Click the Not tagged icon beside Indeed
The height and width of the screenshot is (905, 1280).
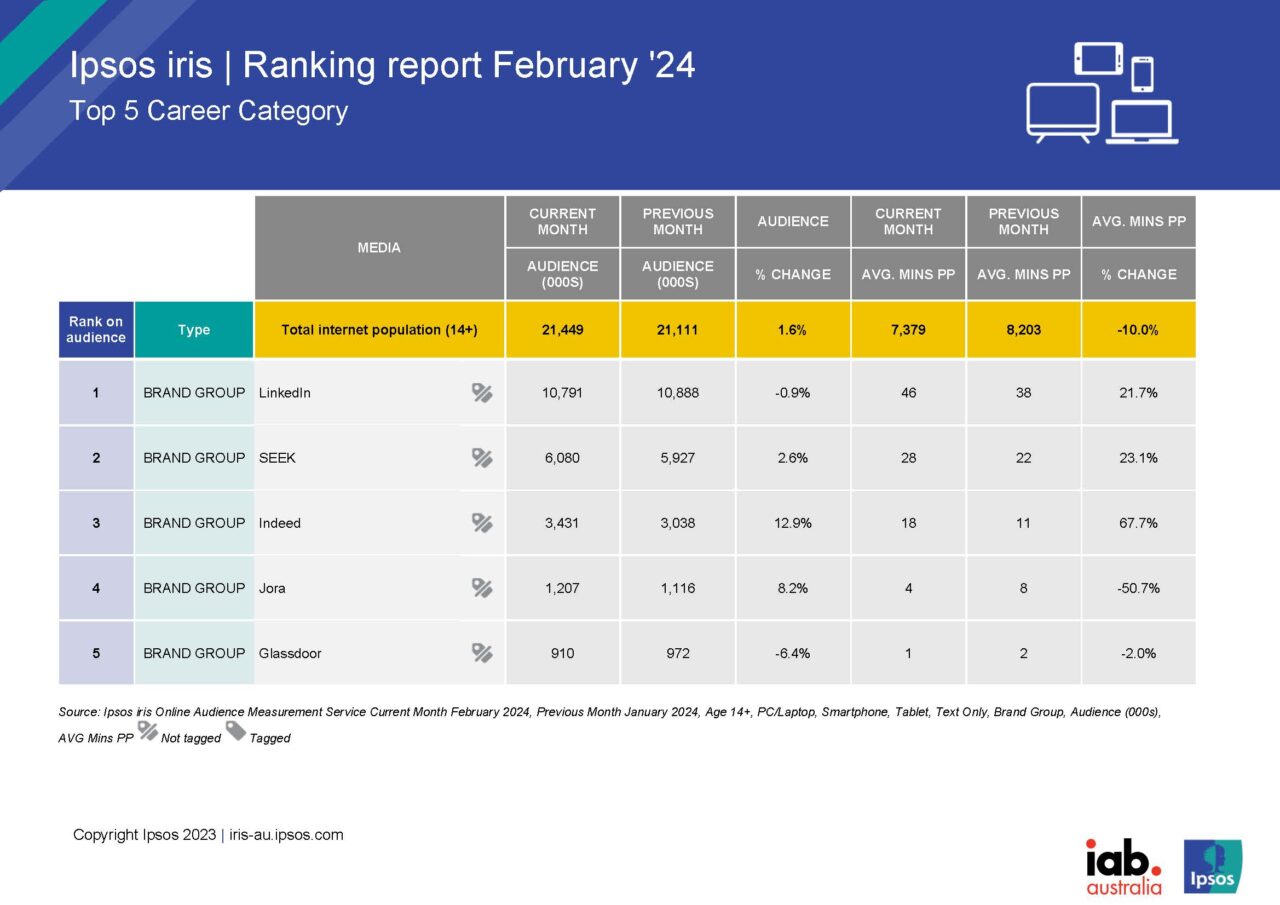[483, 523]
